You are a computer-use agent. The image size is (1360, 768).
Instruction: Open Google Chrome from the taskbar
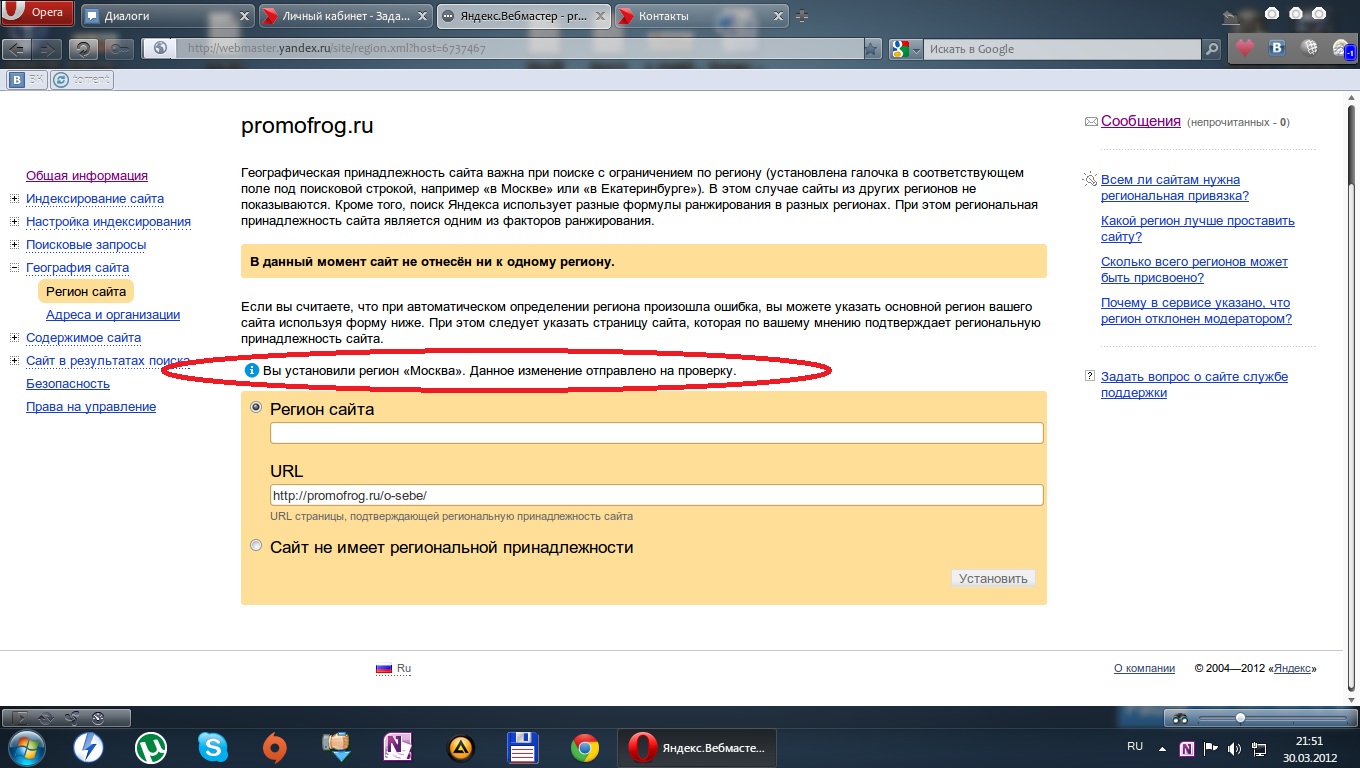(585, 747)
